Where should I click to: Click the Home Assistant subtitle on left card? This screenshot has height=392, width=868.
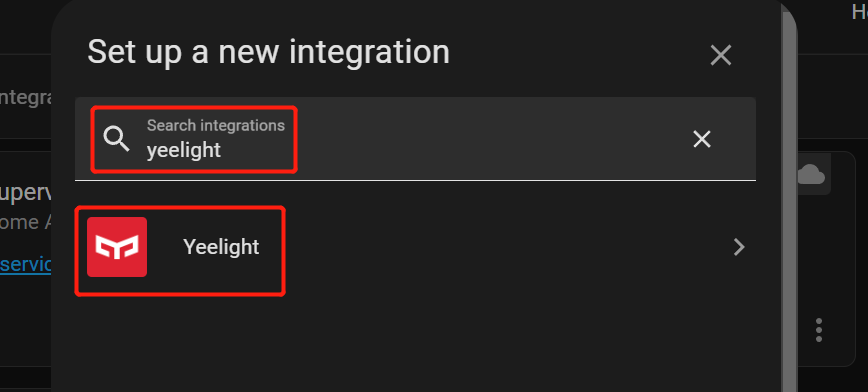(x=26, y=223)
